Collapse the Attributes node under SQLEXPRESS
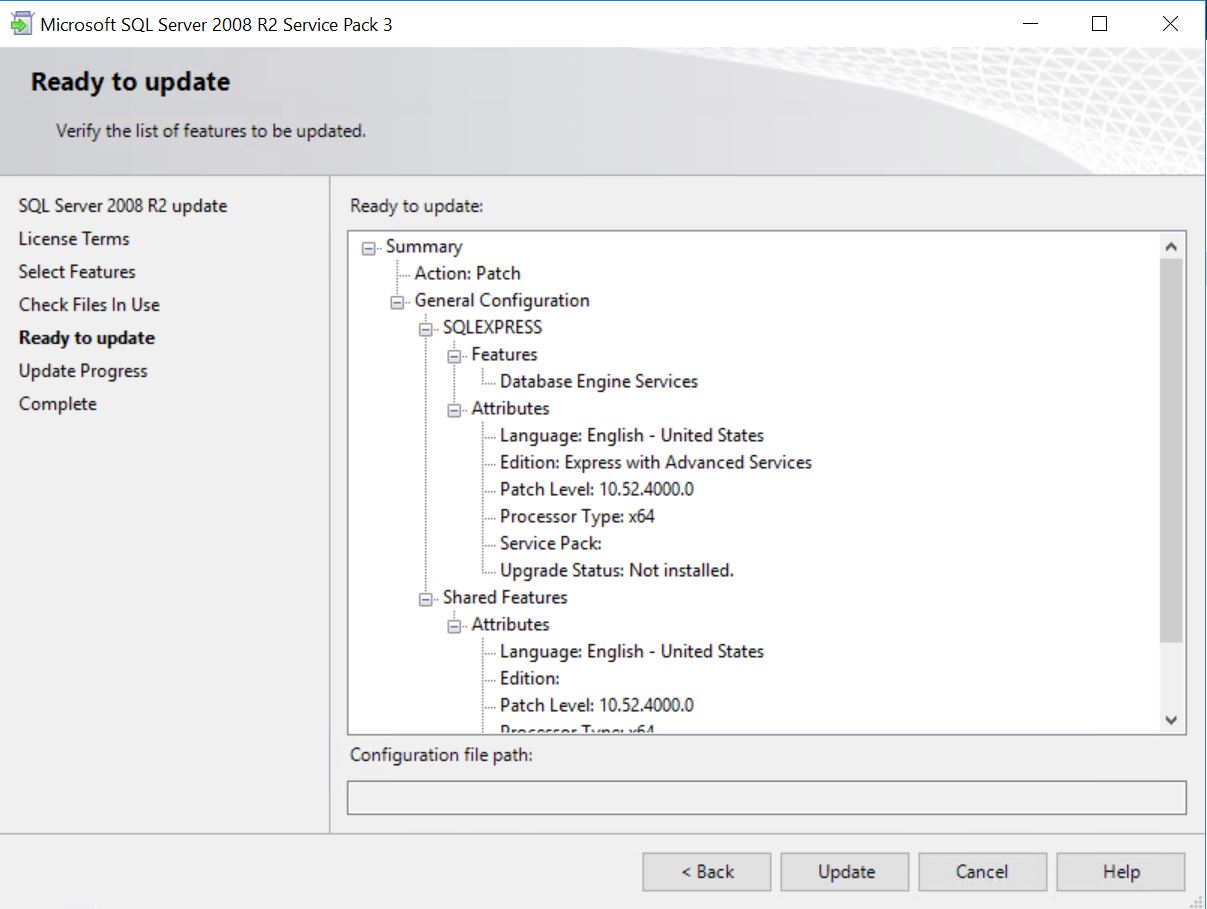This screenshot has height=909, width=1207. [455, 409]
